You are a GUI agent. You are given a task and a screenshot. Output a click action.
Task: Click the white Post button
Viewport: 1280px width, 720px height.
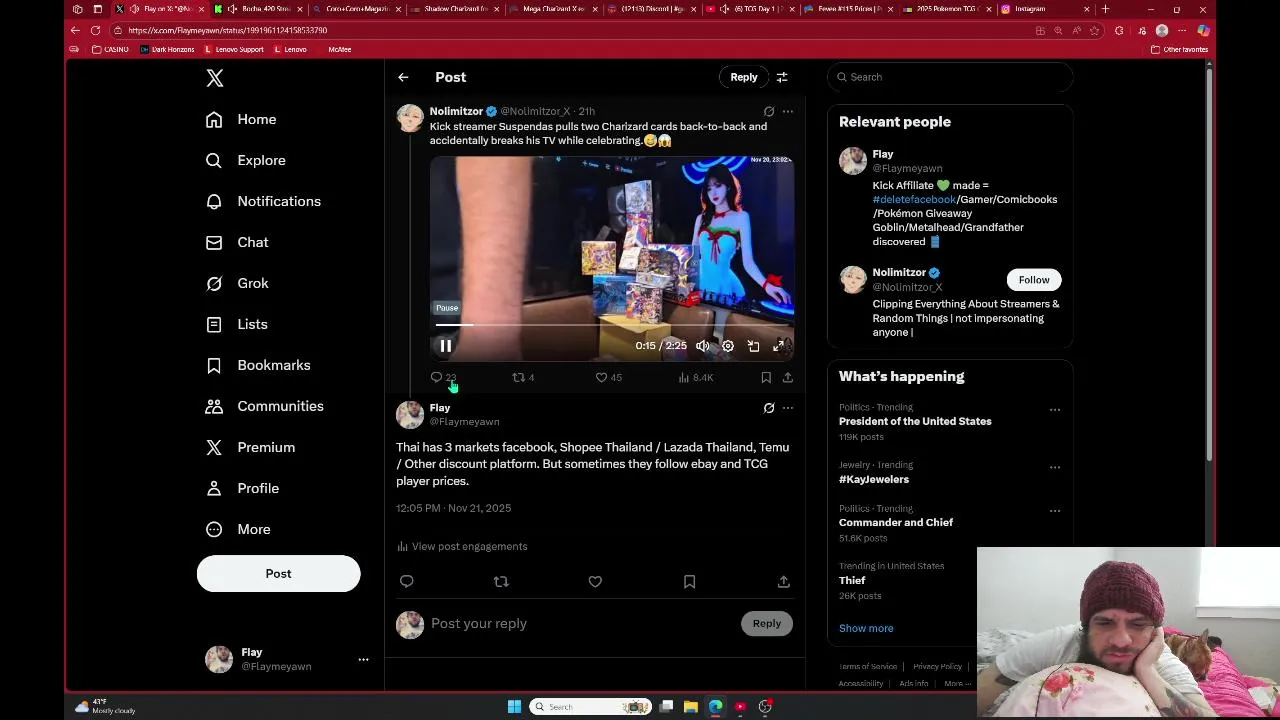pos(278,574)
